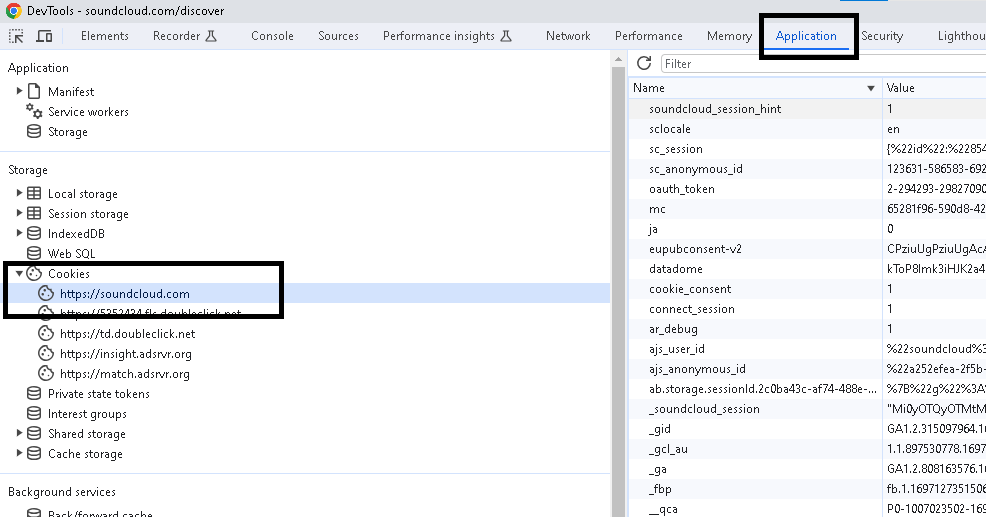Select the soundcloud_session_hint cookie row
Image resolution: width=1006 pixels, height=517 pixels.
(x=807, y=109)
